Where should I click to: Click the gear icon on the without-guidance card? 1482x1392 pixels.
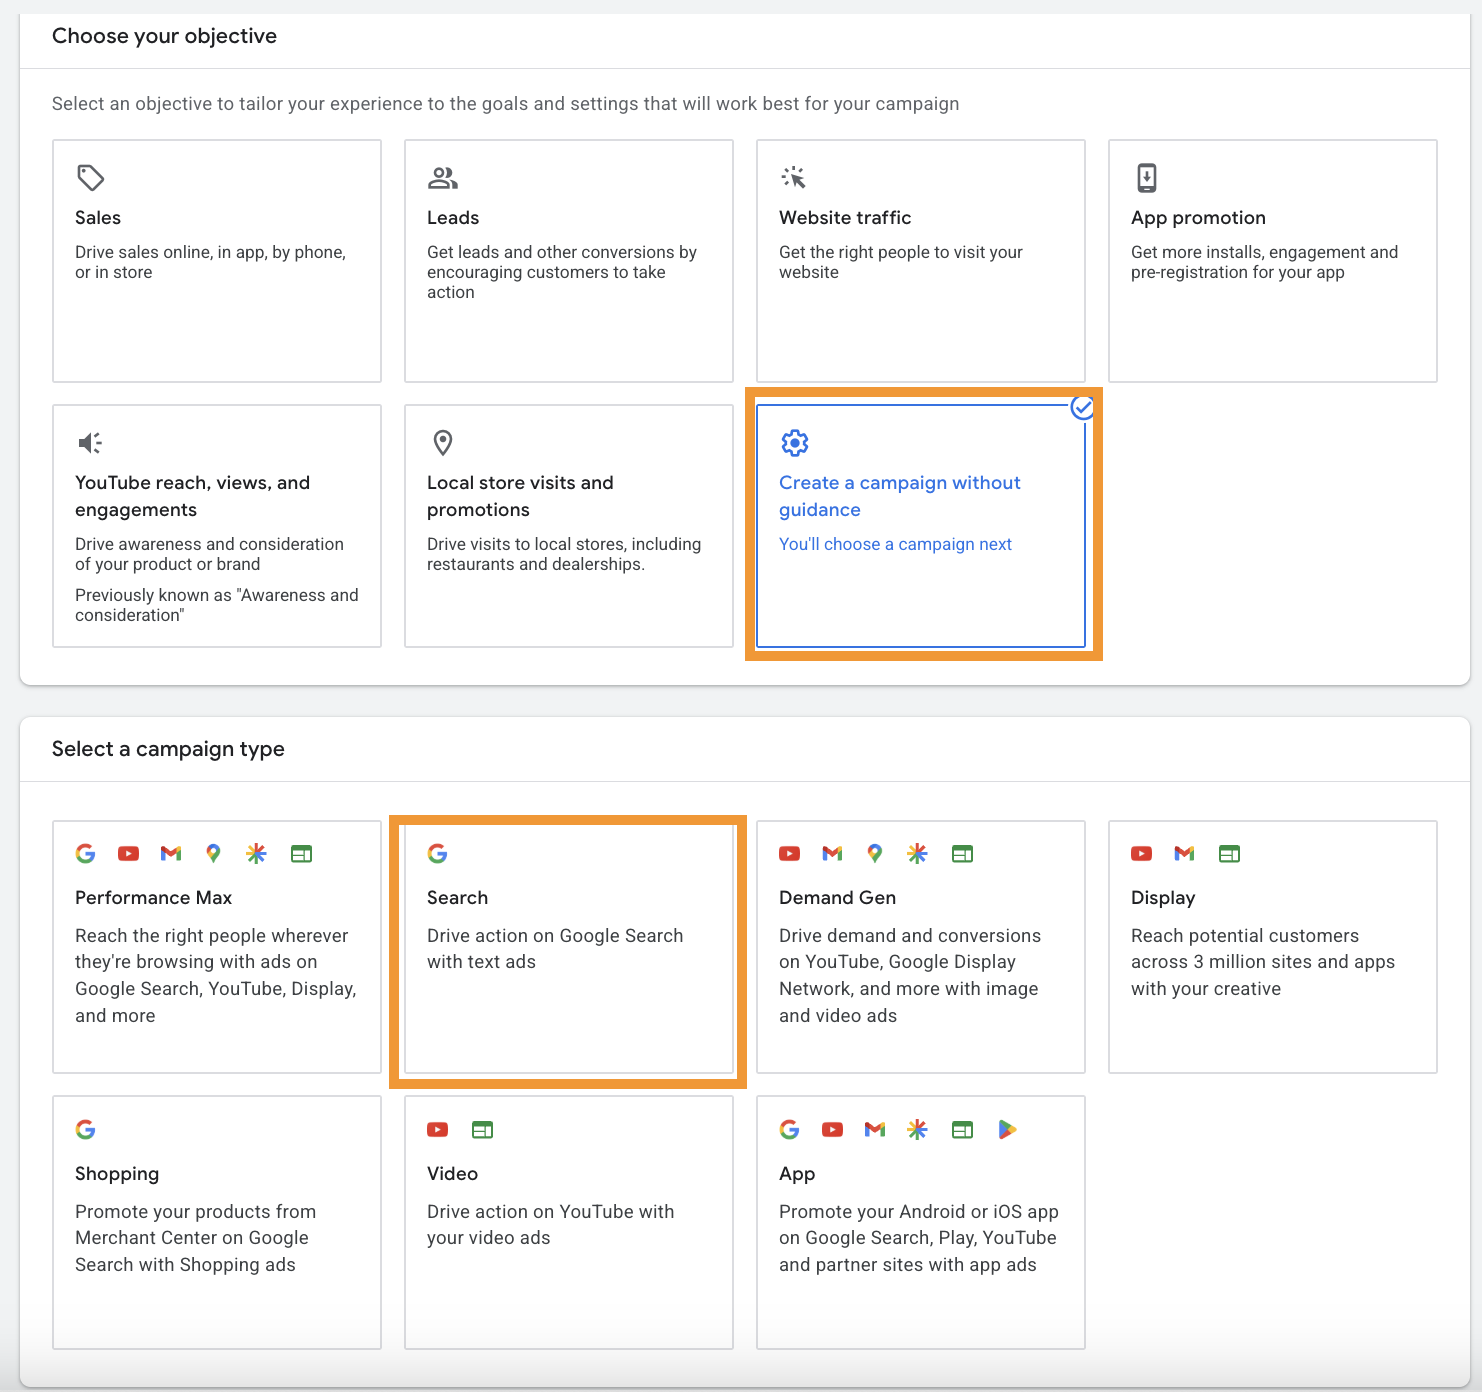point(795,443)
